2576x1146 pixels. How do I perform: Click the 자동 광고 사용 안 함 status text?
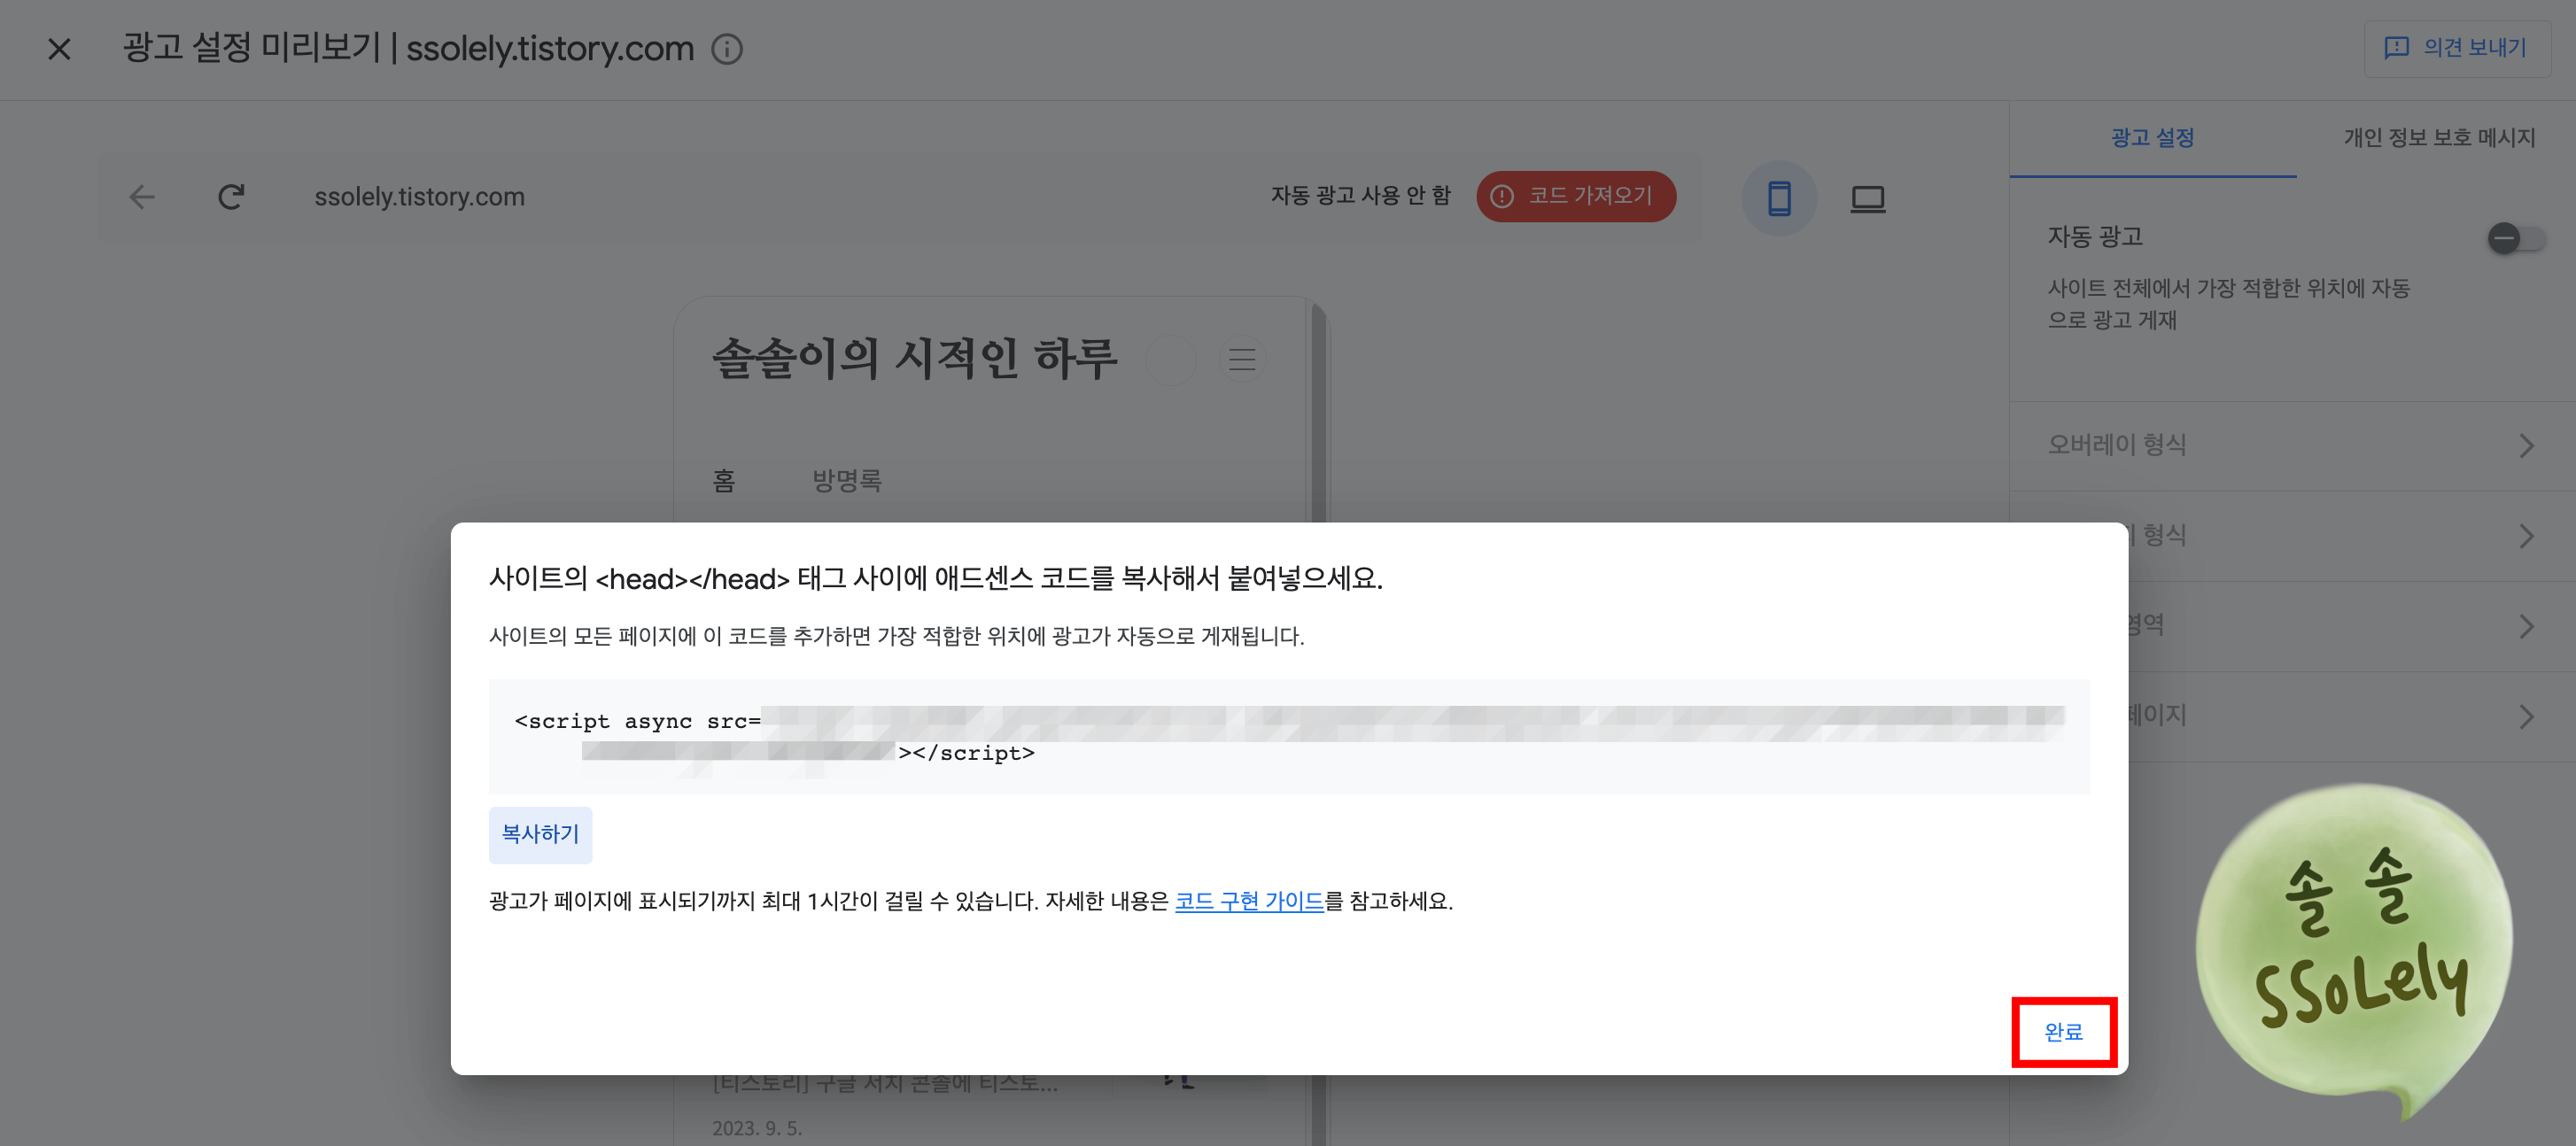click(x=1360, y=196)
